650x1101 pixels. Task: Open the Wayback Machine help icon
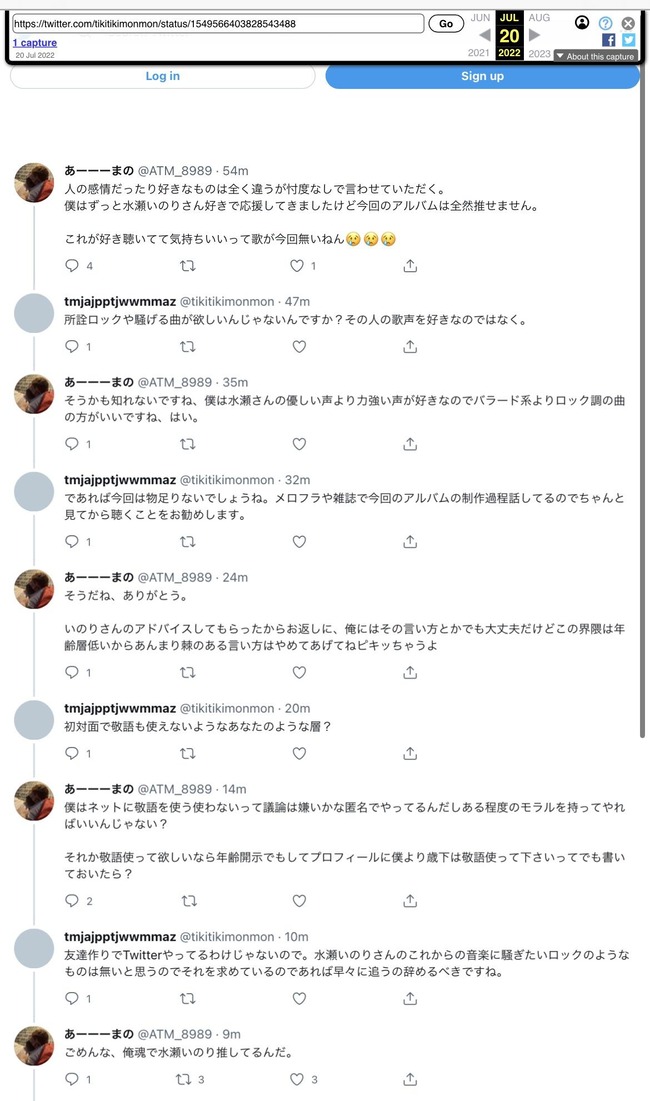pyautogui.click(x=605, y=23)
